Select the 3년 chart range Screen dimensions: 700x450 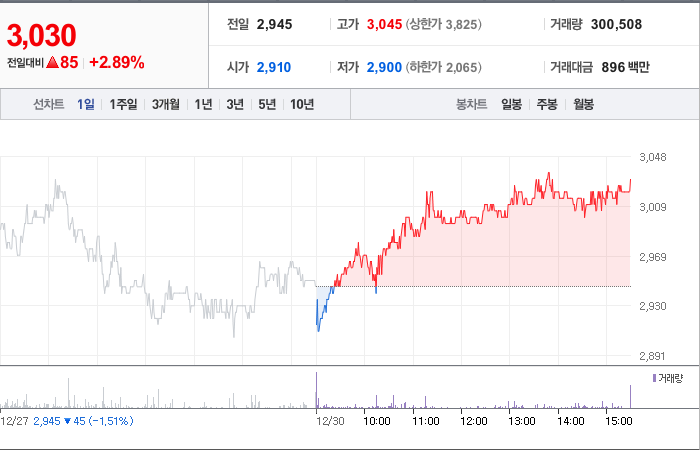tap(235, 104)
